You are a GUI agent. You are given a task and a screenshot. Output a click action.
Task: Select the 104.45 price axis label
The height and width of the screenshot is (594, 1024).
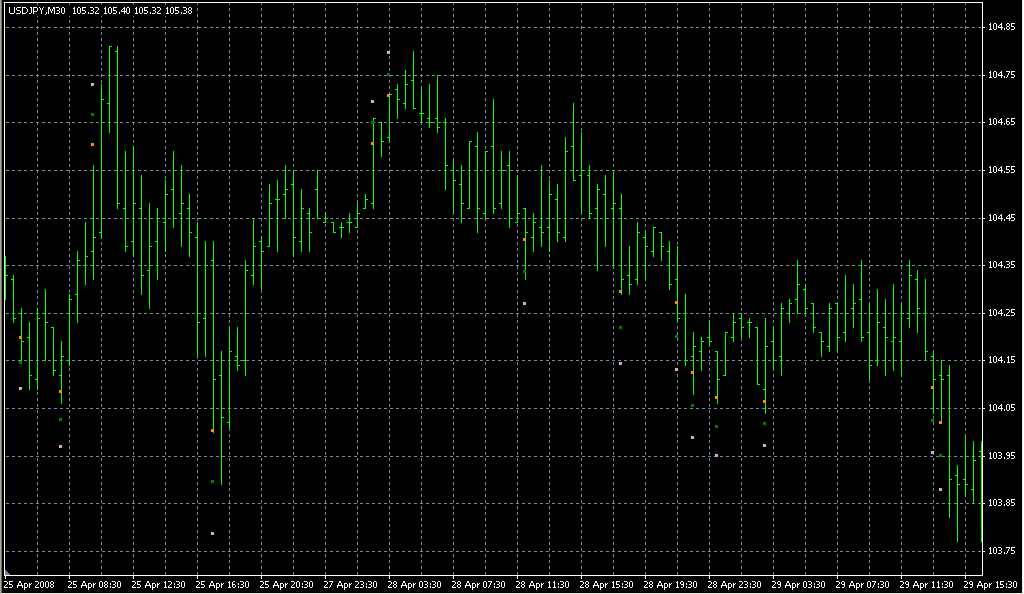pos(1003,217)
